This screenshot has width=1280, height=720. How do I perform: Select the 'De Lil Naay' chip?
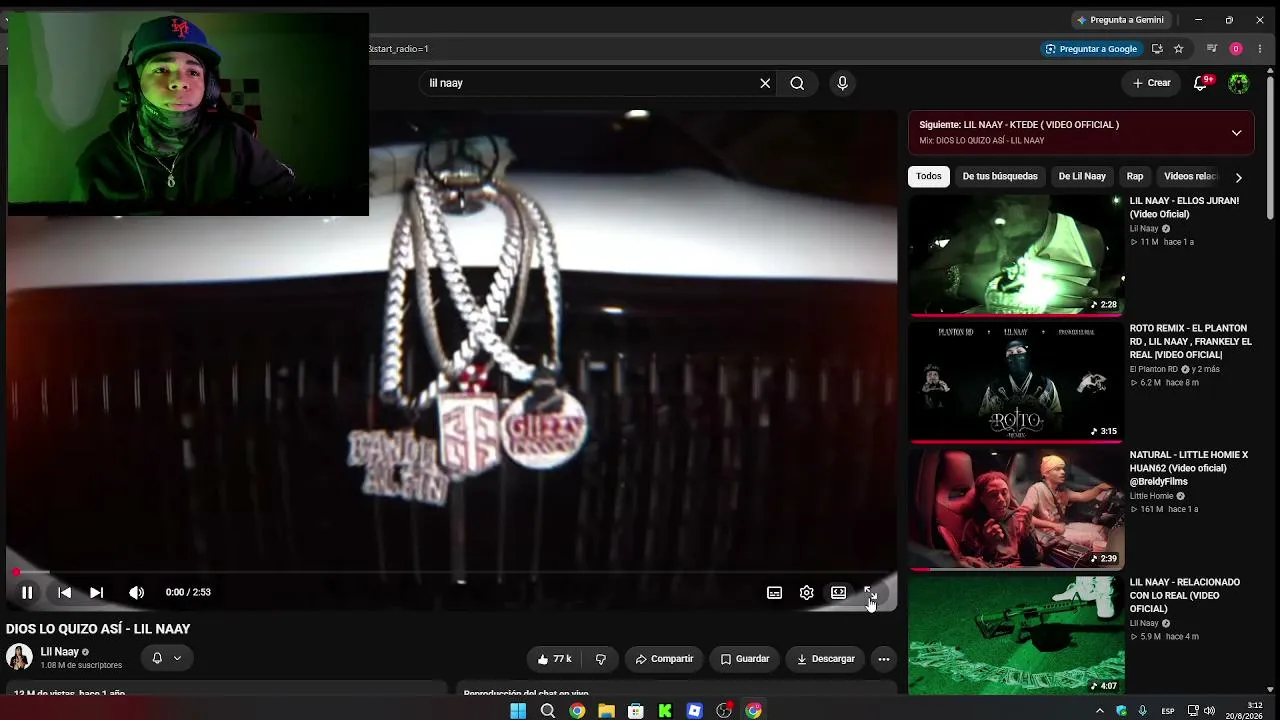click(x=1082, y=176)
